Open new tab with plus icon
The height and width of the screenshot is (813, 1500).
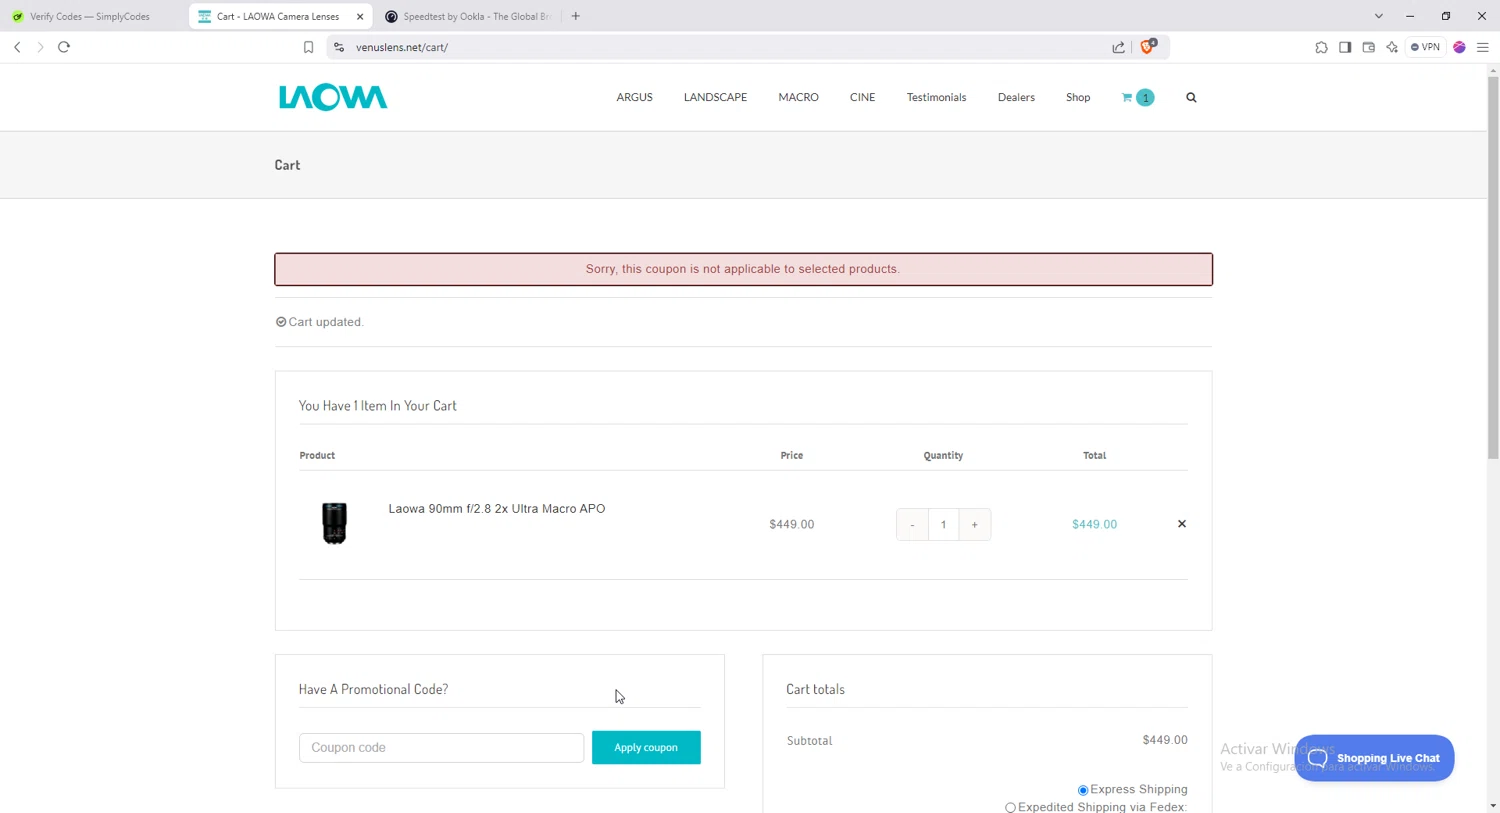(x=576, y=16)
